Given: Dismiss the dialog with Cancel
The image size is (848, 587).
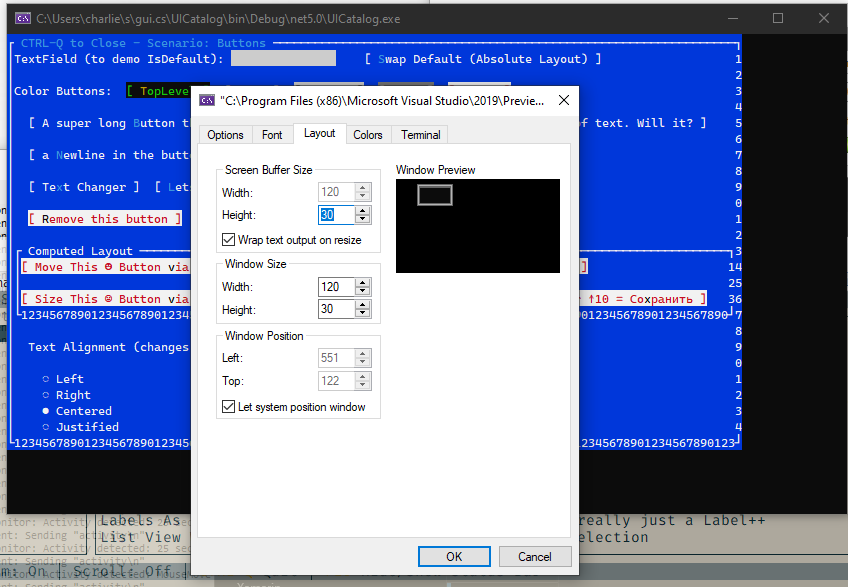Looking at the screenshot, I should 537,557.
